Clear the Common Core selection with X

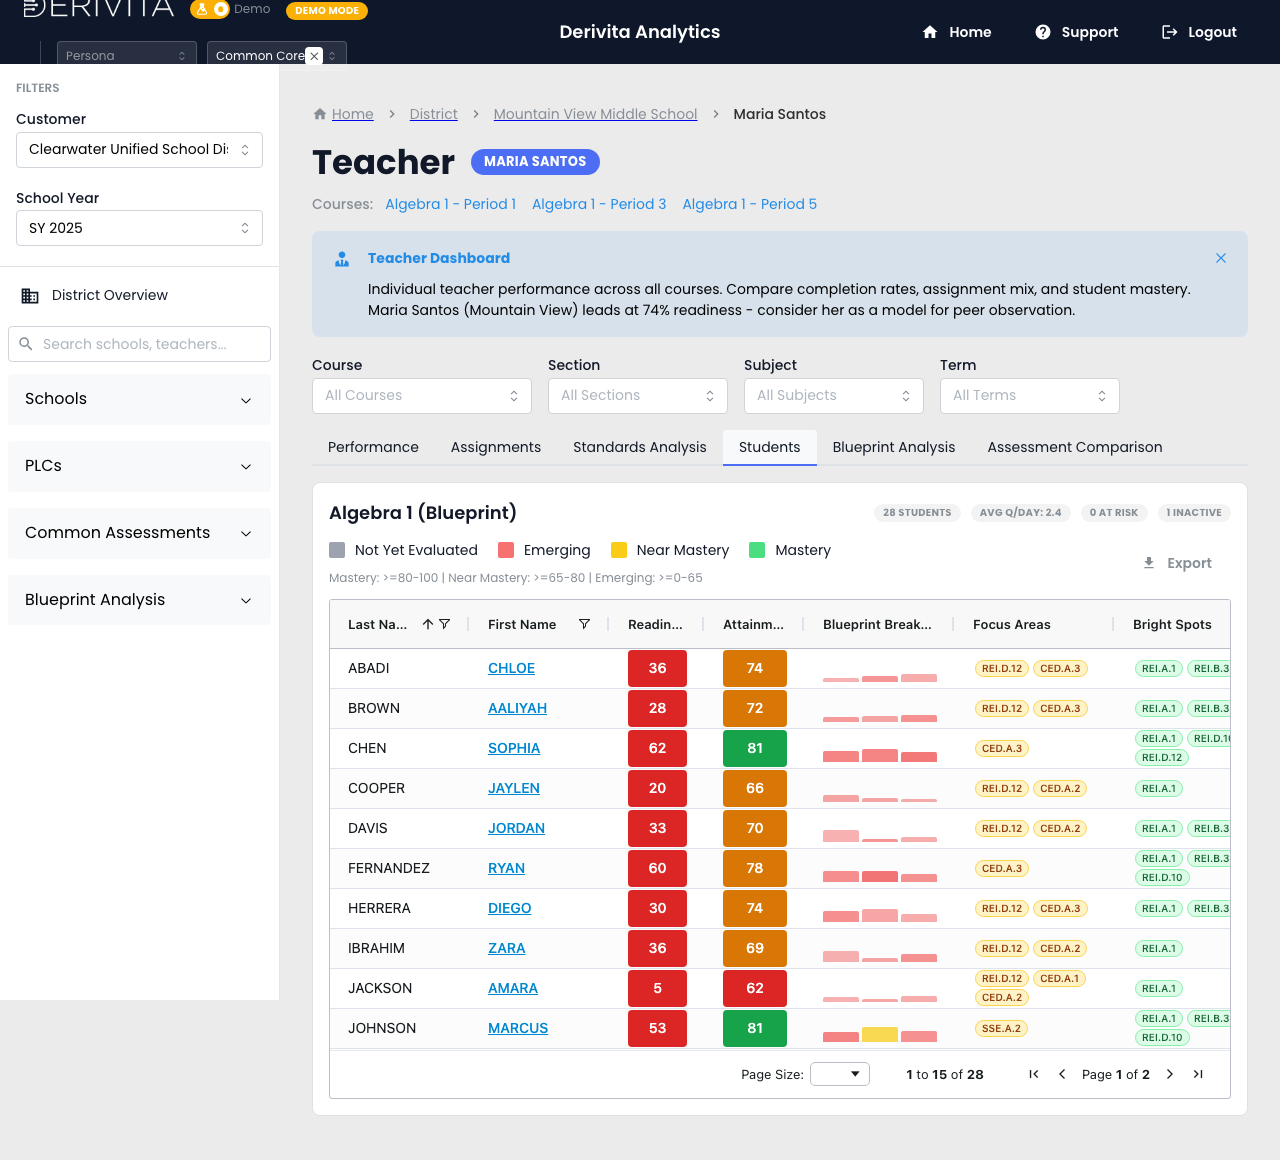click(314, 56)
